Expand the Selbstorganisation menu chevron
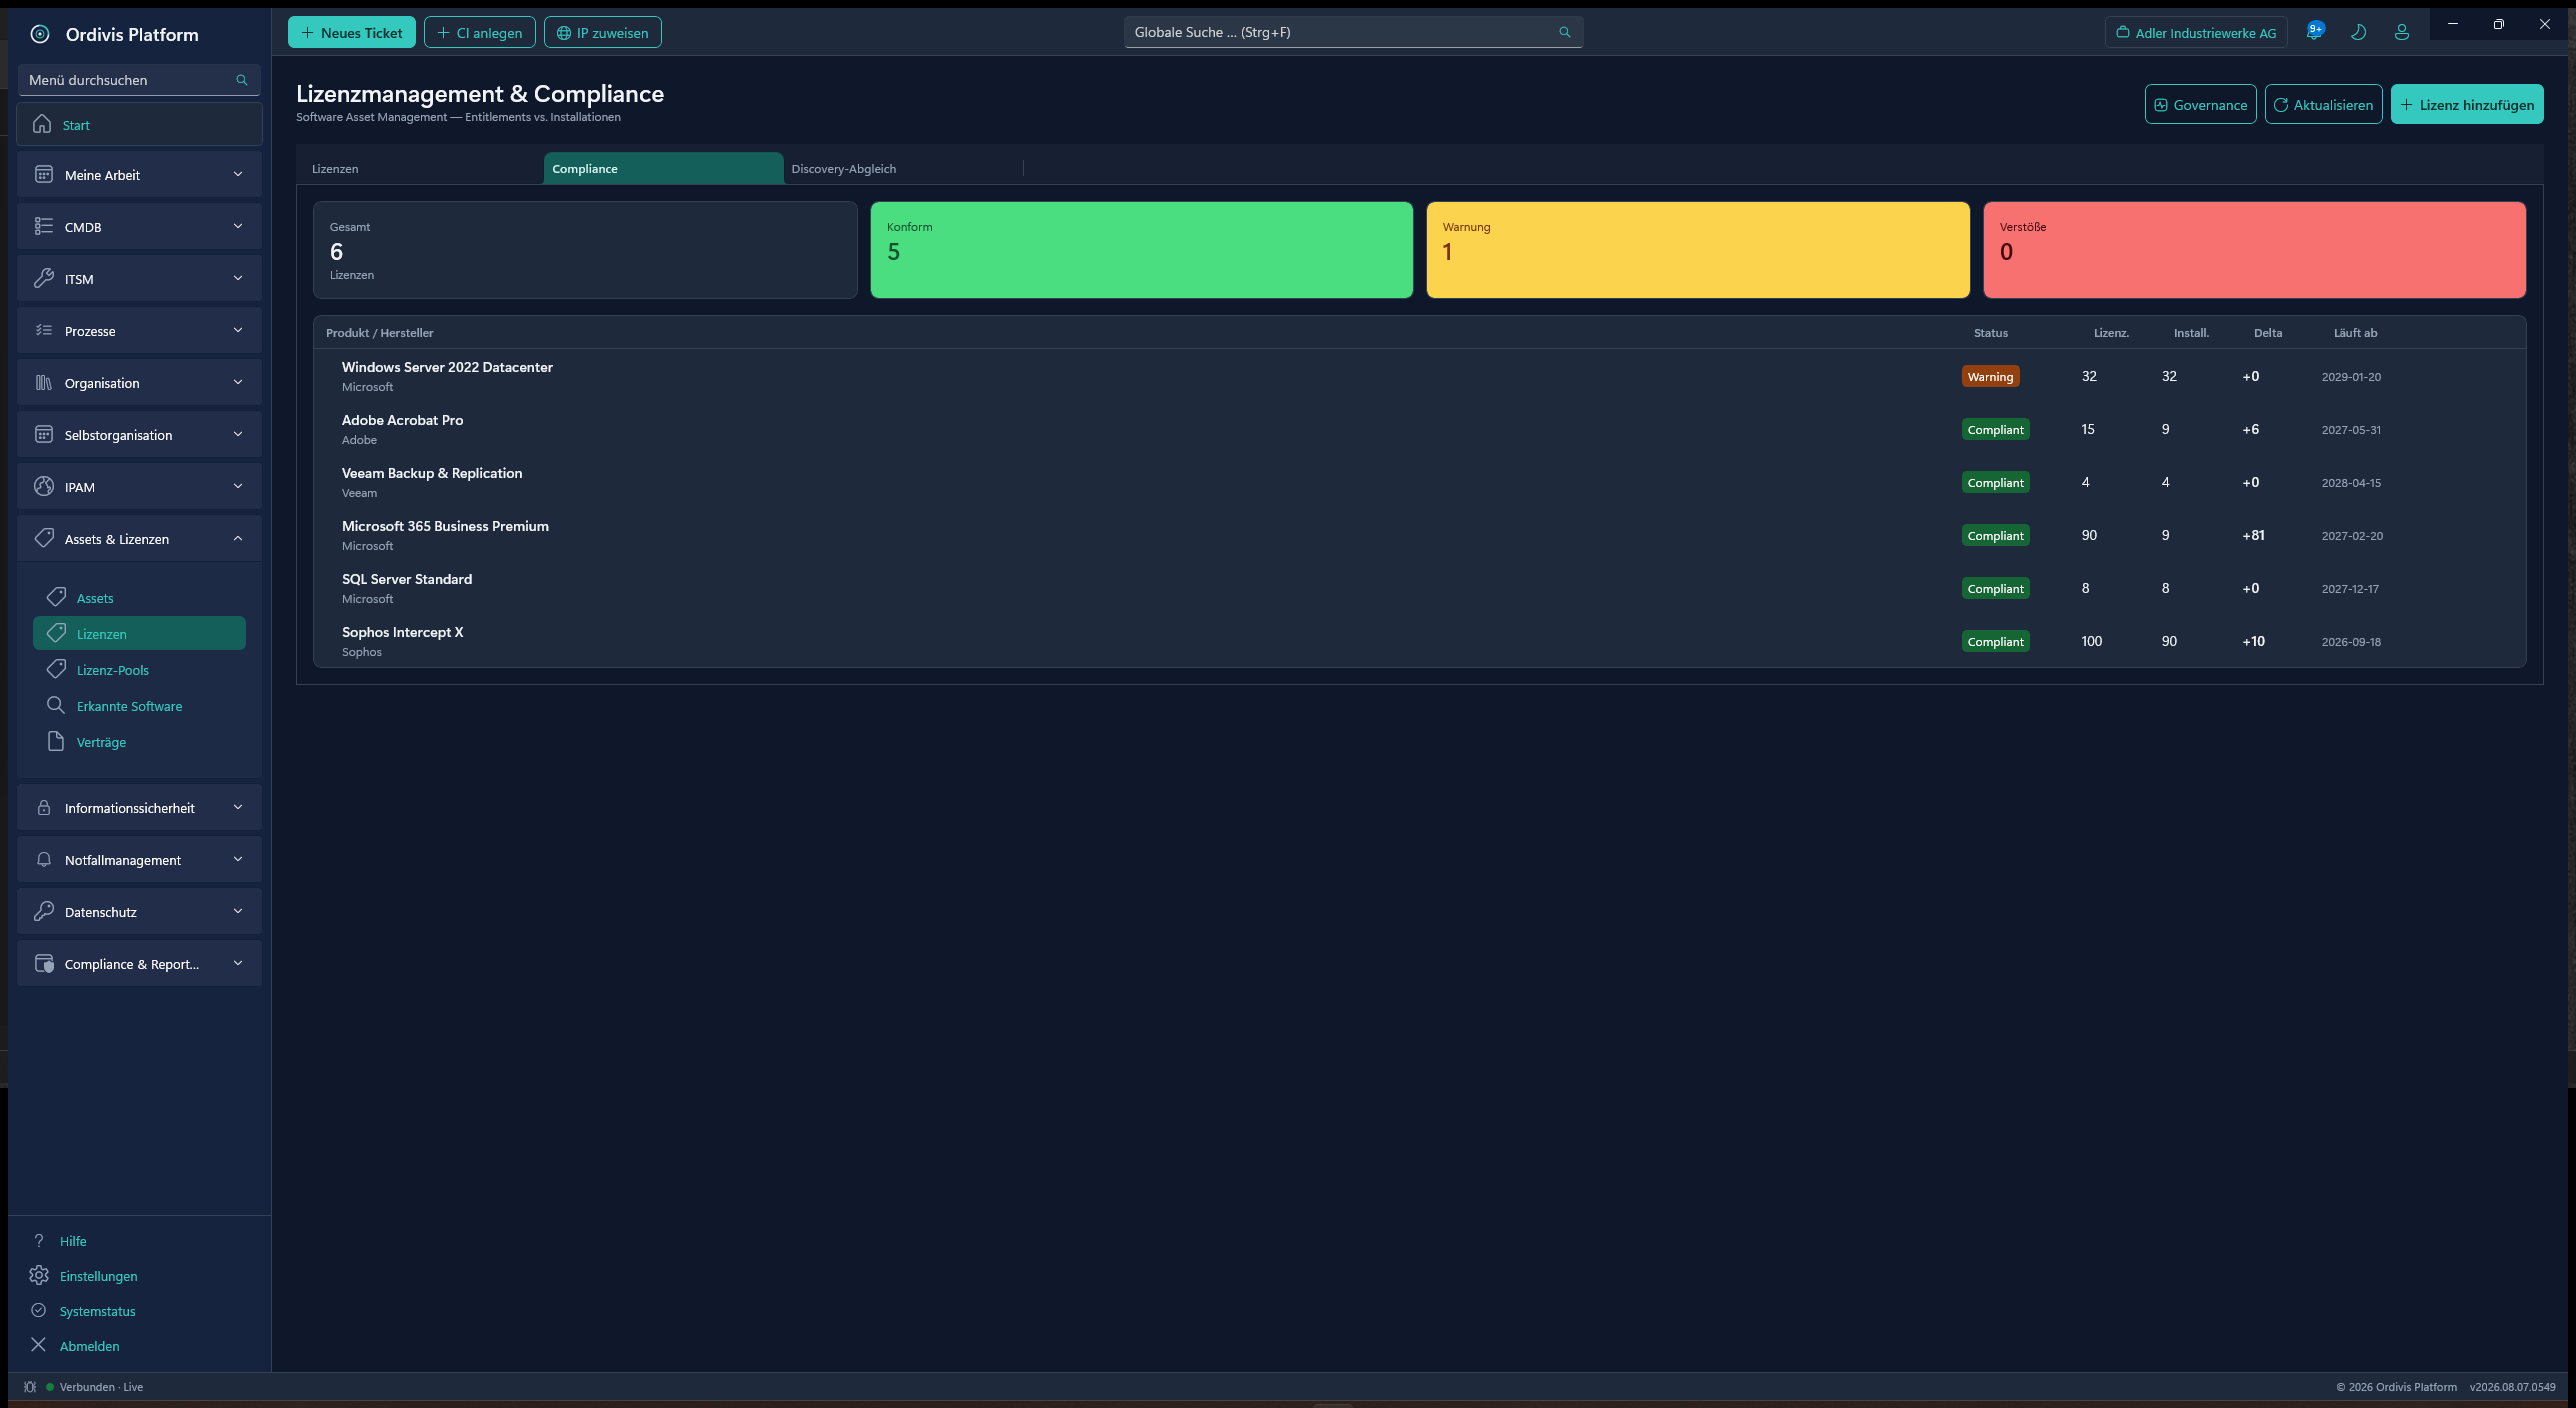This screenshot has height=1408, width=2576. (x=238, y=434)
